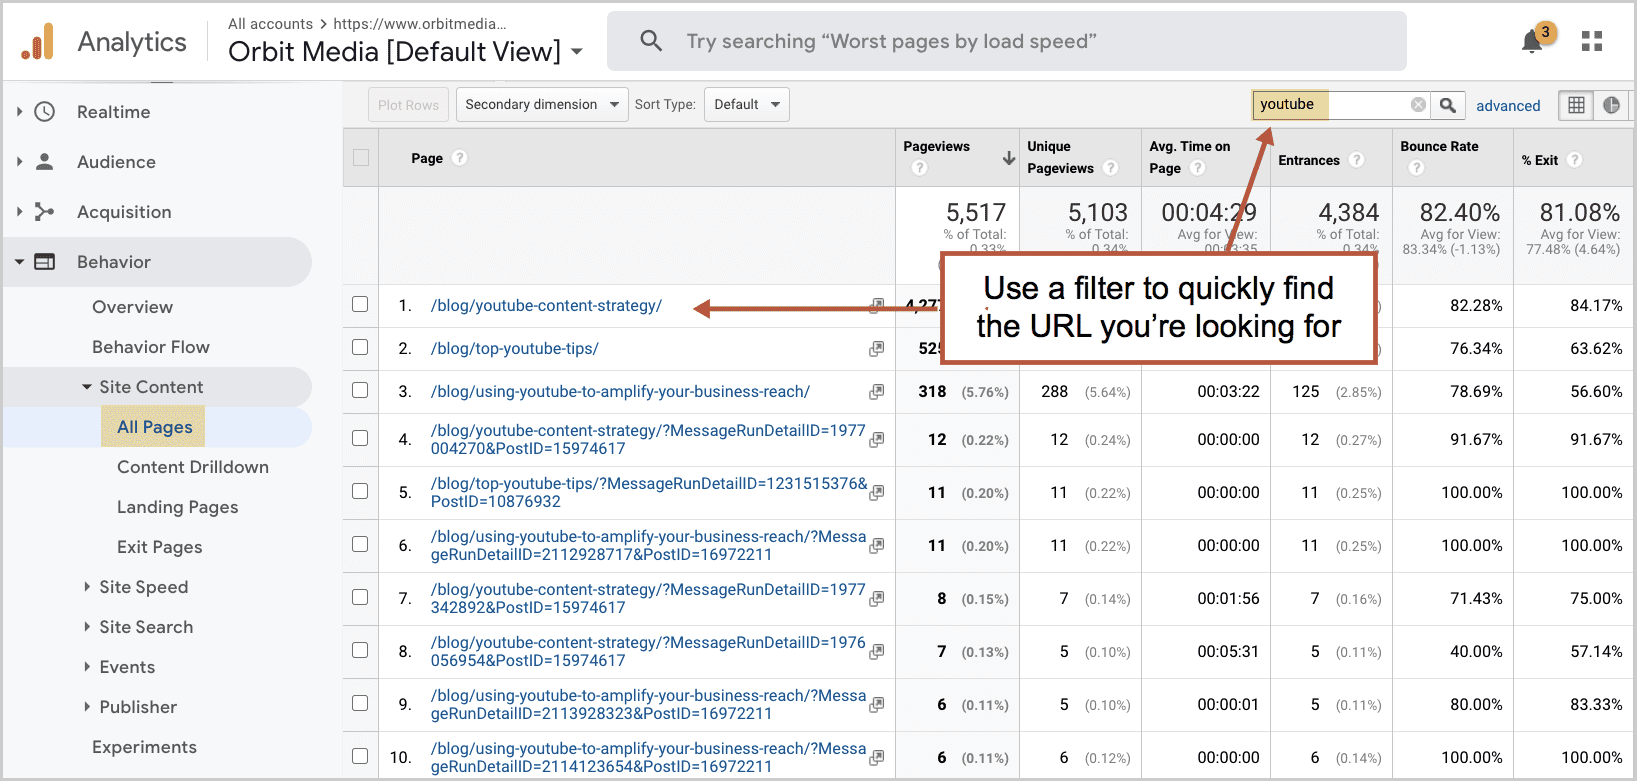Image resolution: width=1637 pixels, height=781 pixels.
Task: Expand the Acquisition section
Action: coord(19,212)
